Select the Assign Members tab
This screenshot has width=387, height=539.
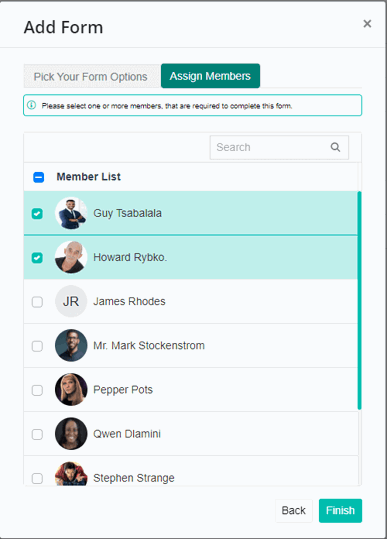(210, 76)
